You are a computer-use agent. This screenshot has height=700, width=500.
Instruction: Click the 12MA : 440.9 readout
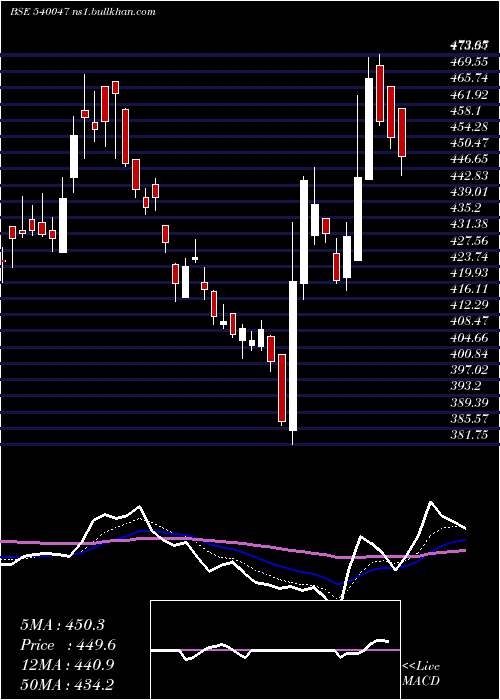click(x=67, y=665)
